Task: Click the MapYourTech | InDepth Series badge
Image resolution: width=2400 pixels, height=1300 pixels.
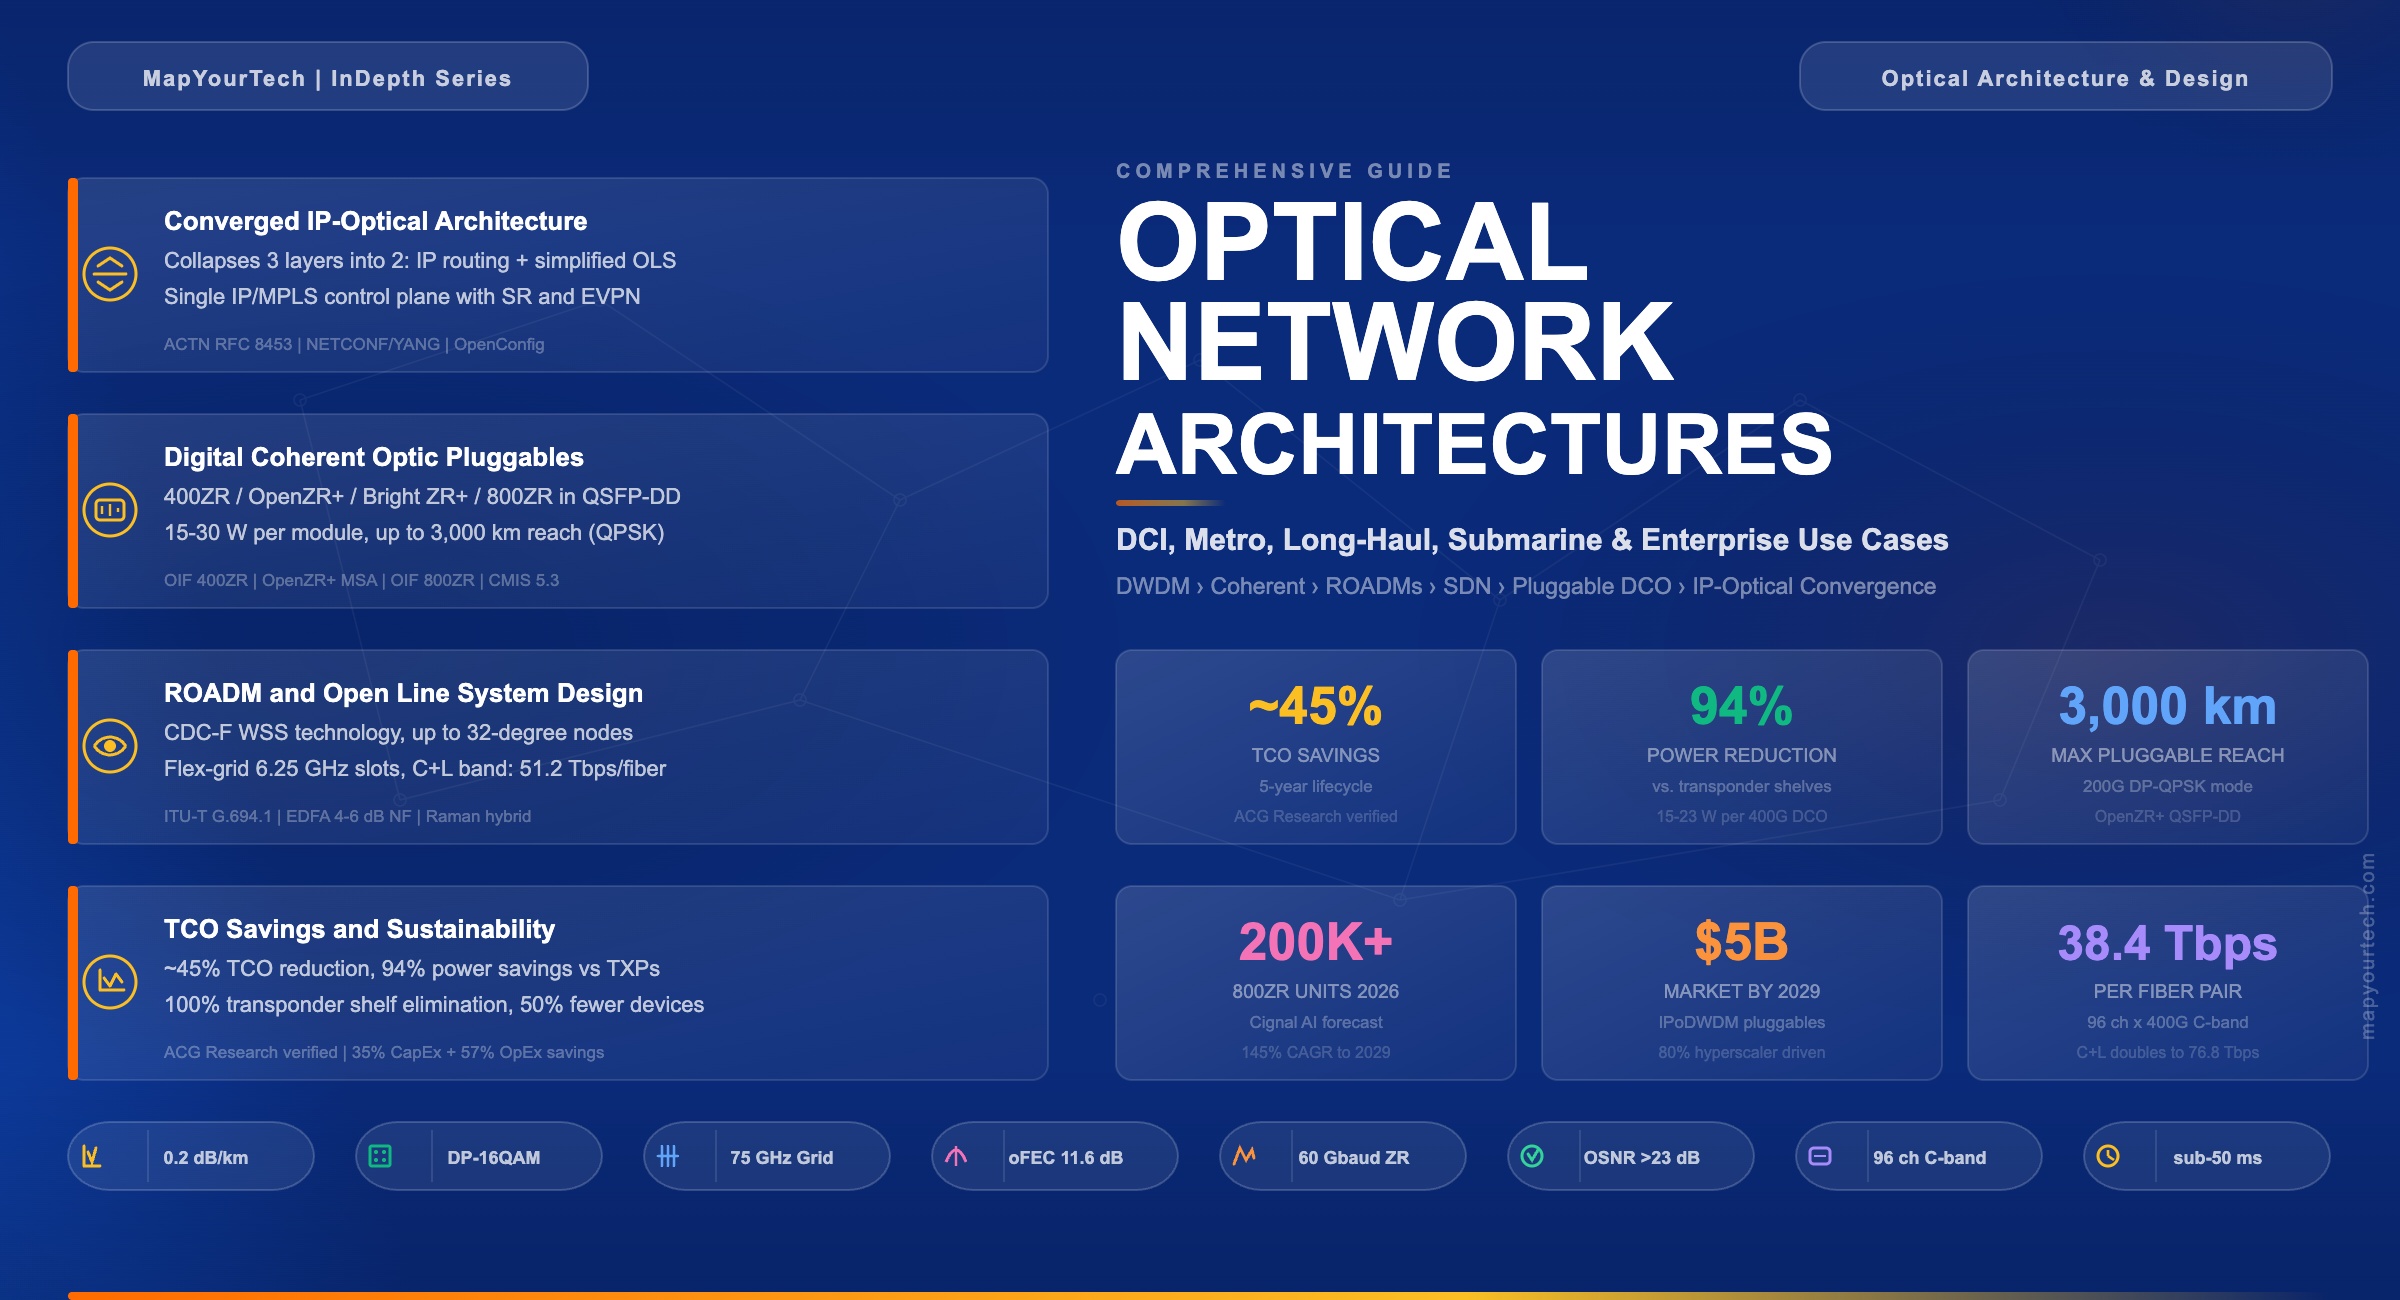Action: click(328, 77)
